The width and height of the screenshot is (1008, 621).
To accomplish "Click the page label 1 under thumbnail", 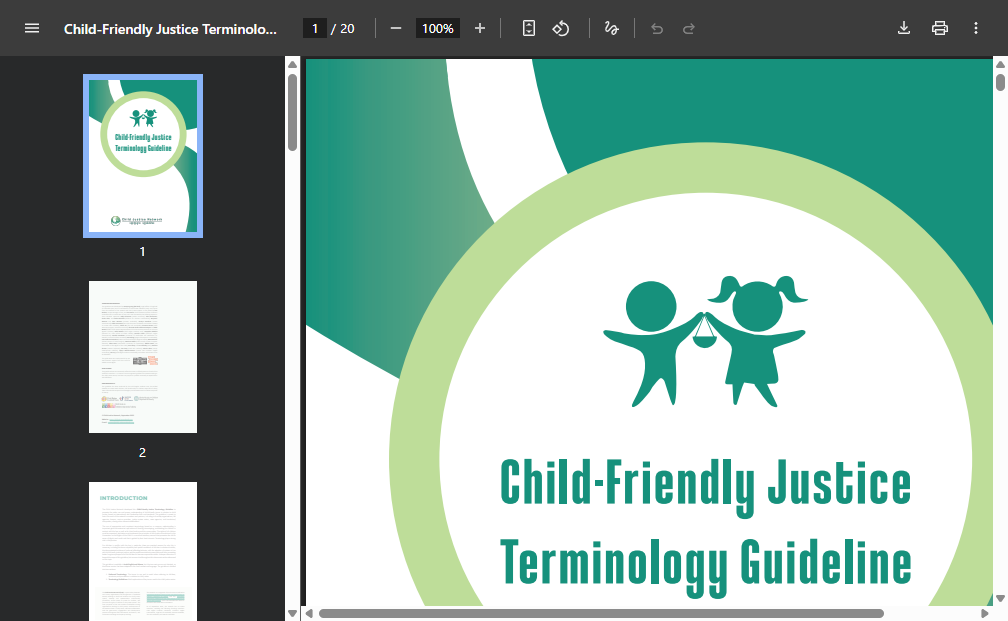I will [x=143, y=252].
